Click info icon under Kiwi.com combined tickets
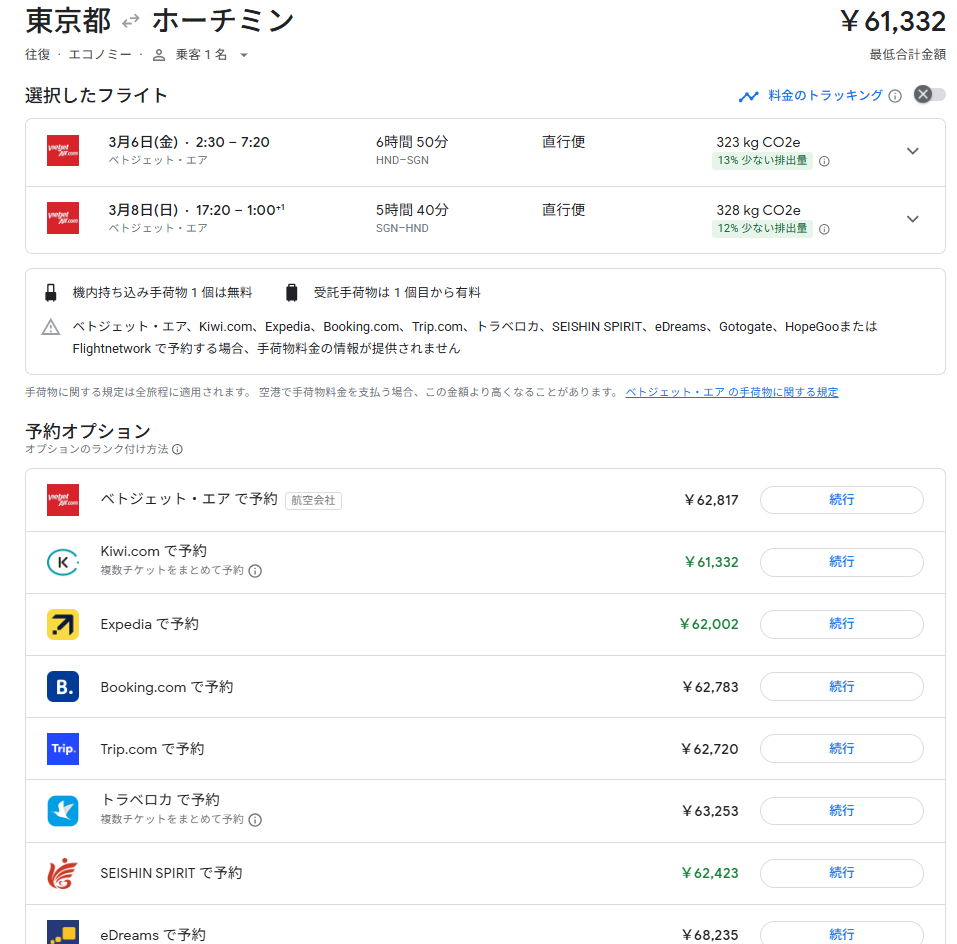 point(255,571)
